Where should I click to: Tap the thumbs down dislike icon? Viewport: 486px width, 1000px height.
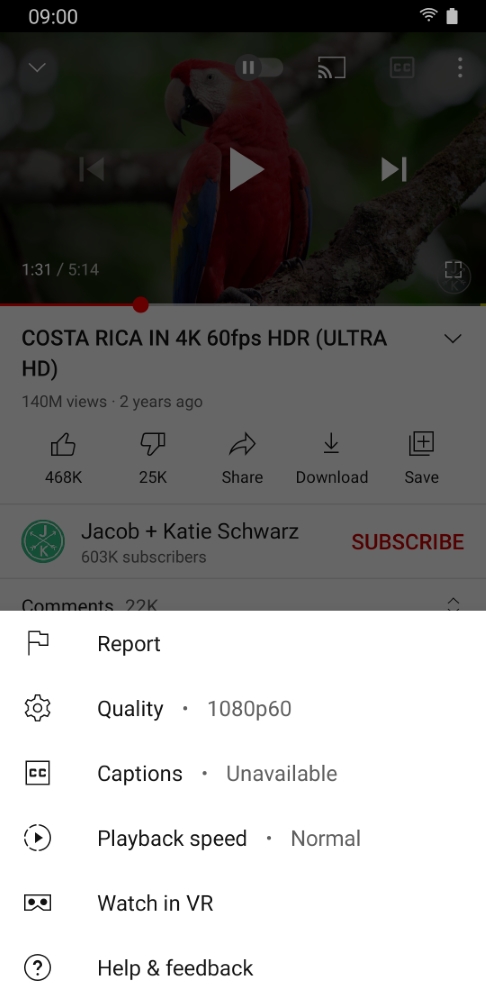(153, 445)
